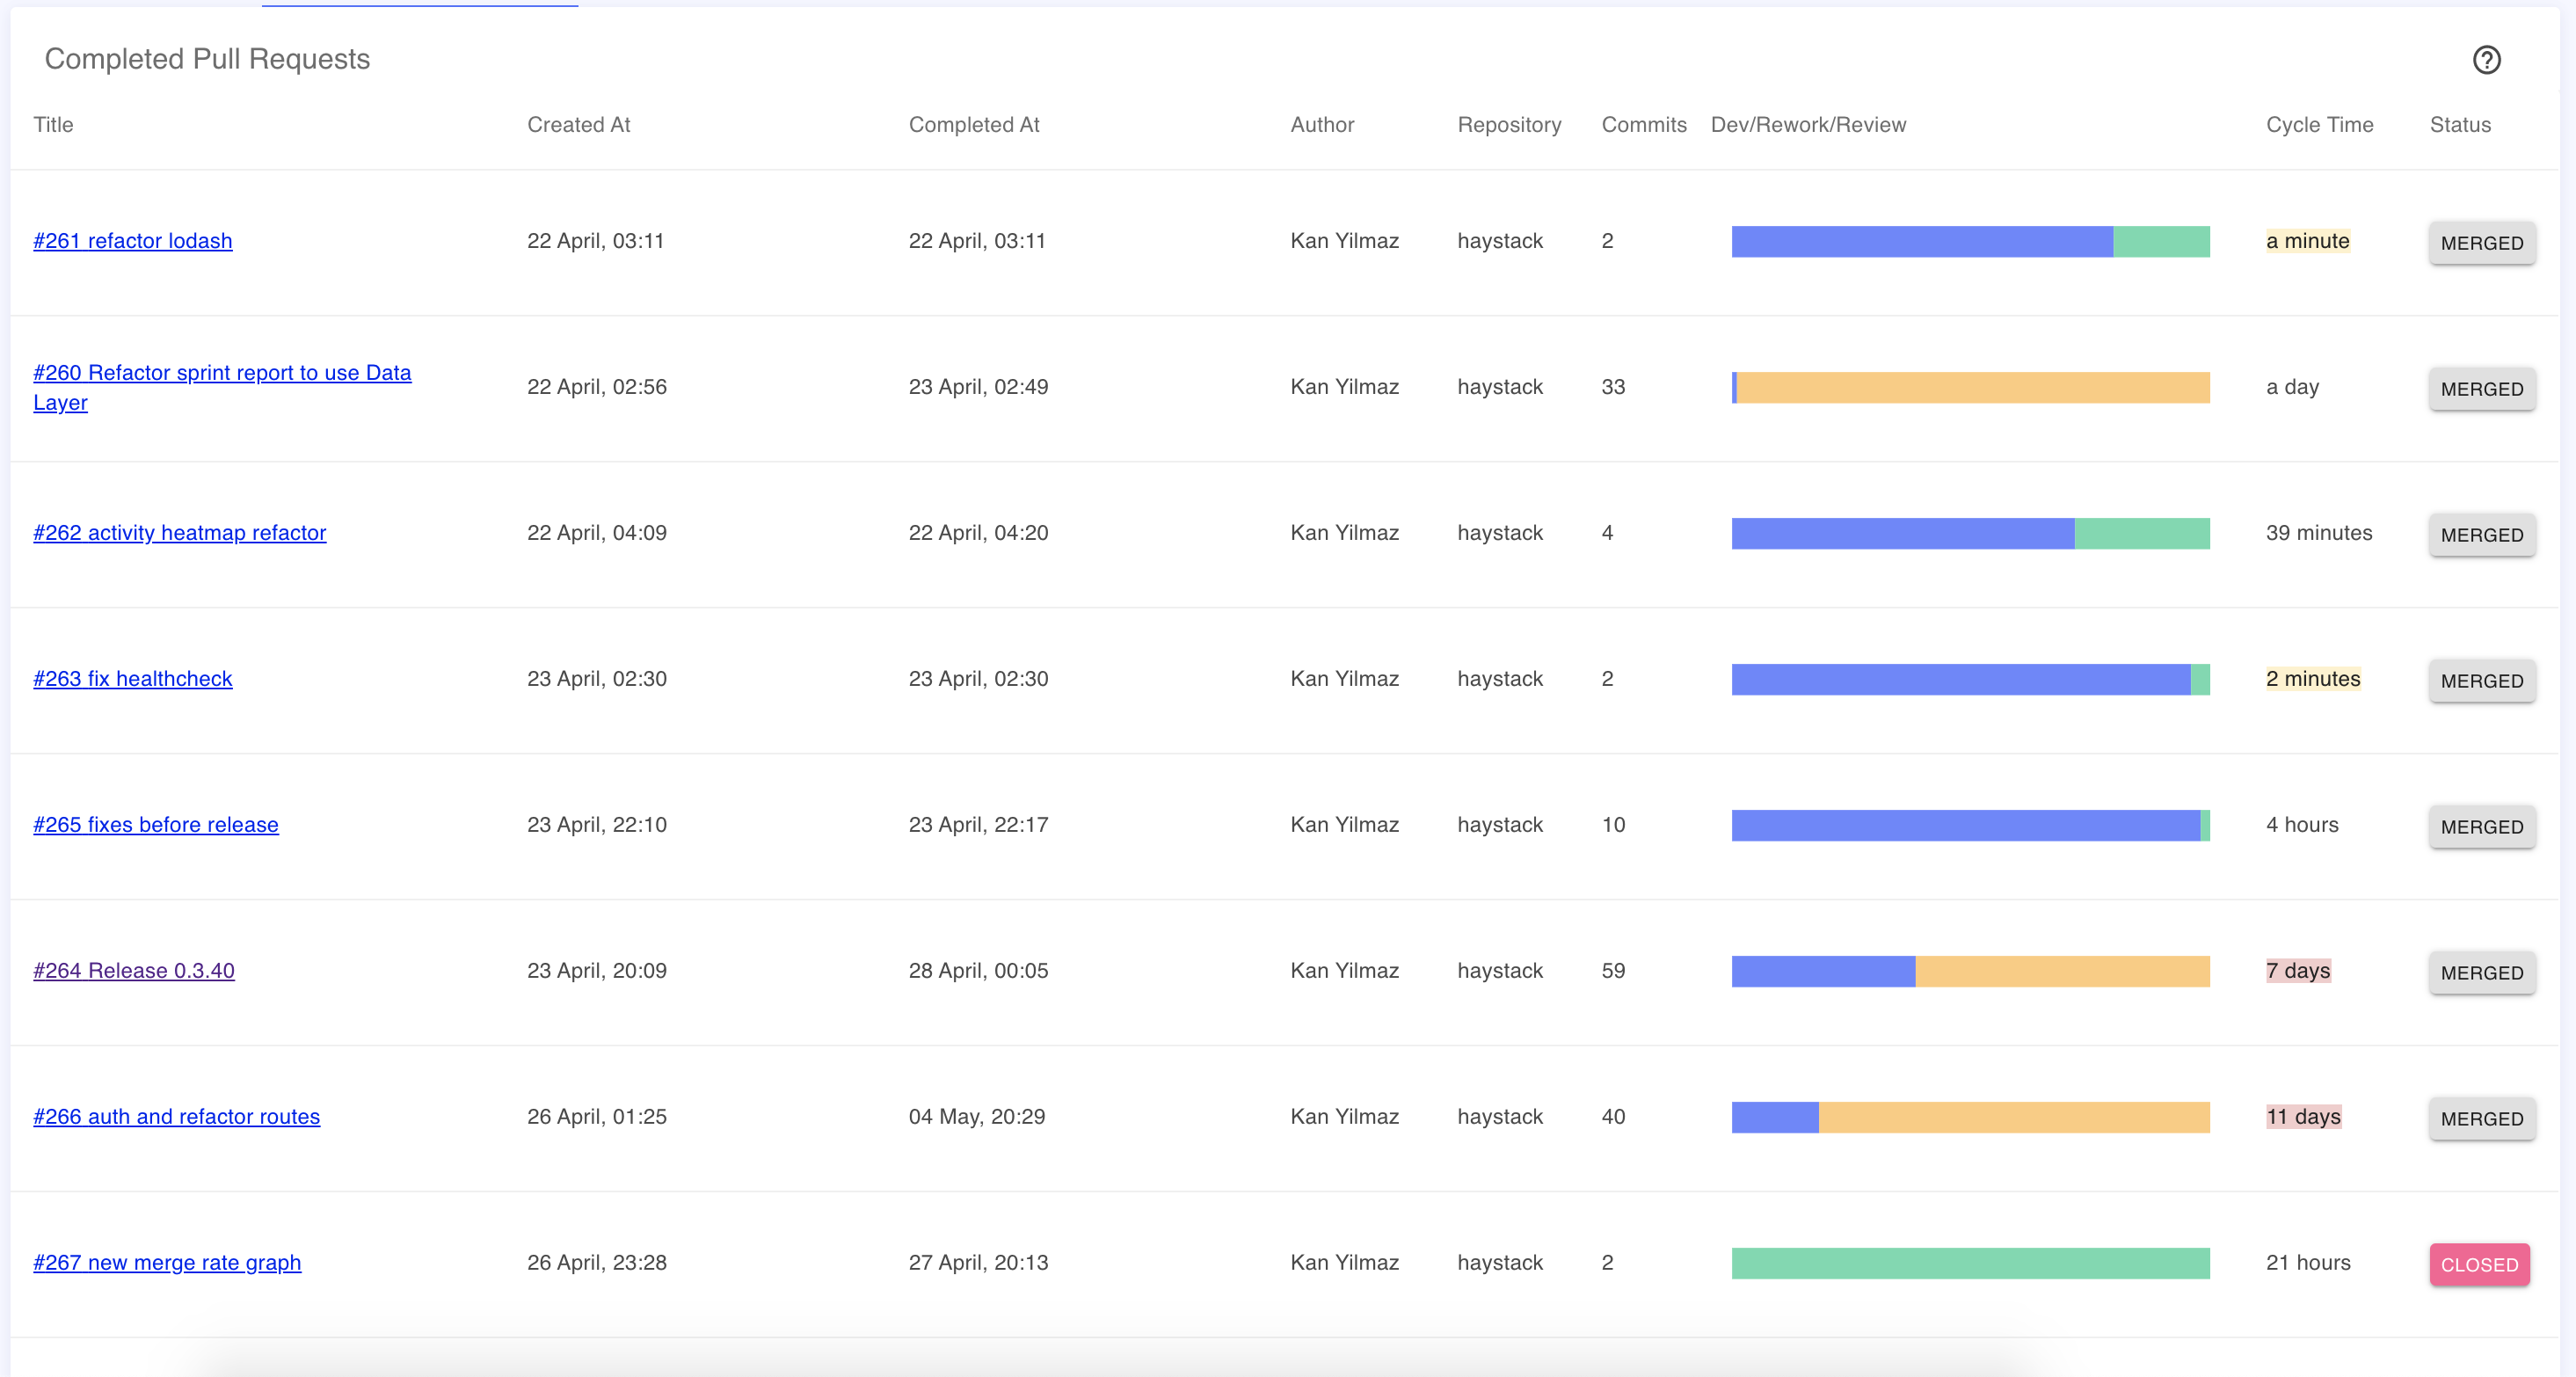Image resolution: width=2576 pixels, height=1377 pixels.
Task: Click blue dev bar segment for #262
Action: click(1903, 533)
